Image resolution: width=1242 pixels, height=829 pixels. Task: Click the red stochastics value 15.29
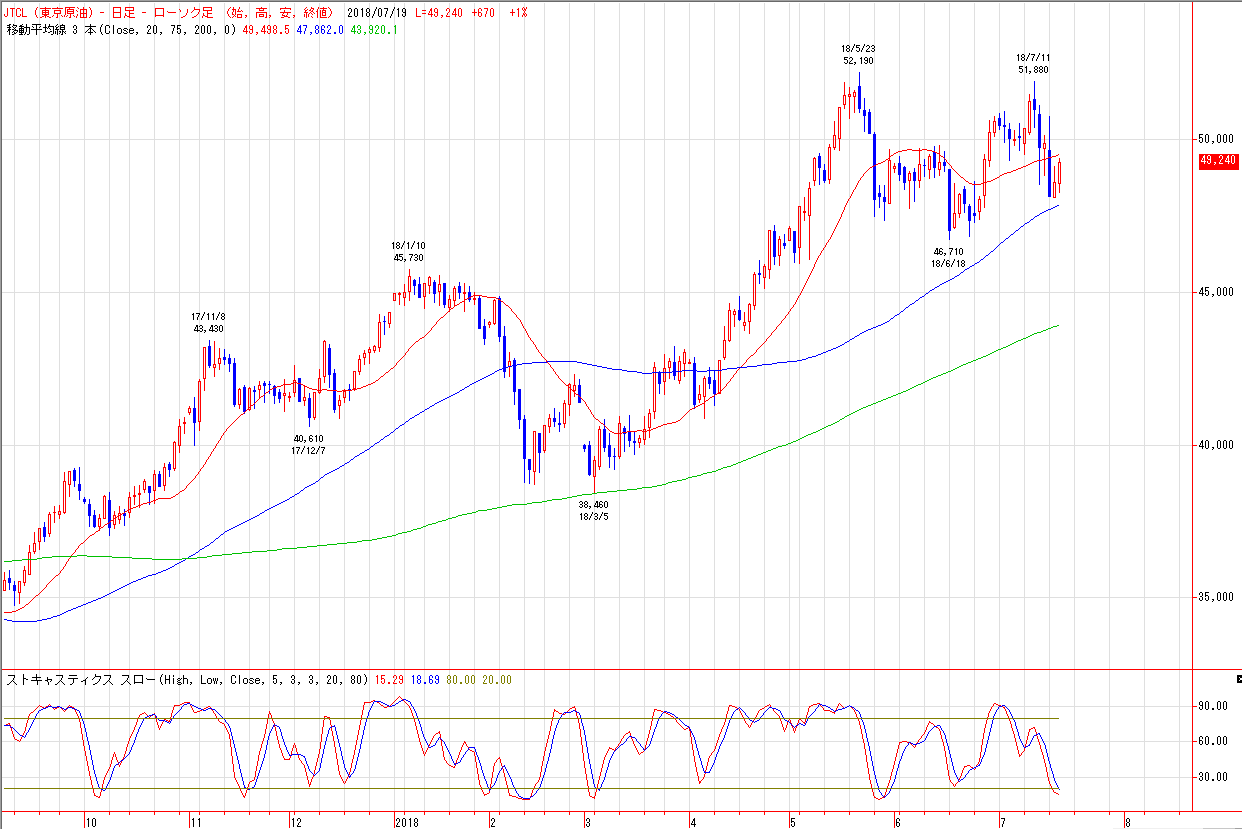[391, 680]
